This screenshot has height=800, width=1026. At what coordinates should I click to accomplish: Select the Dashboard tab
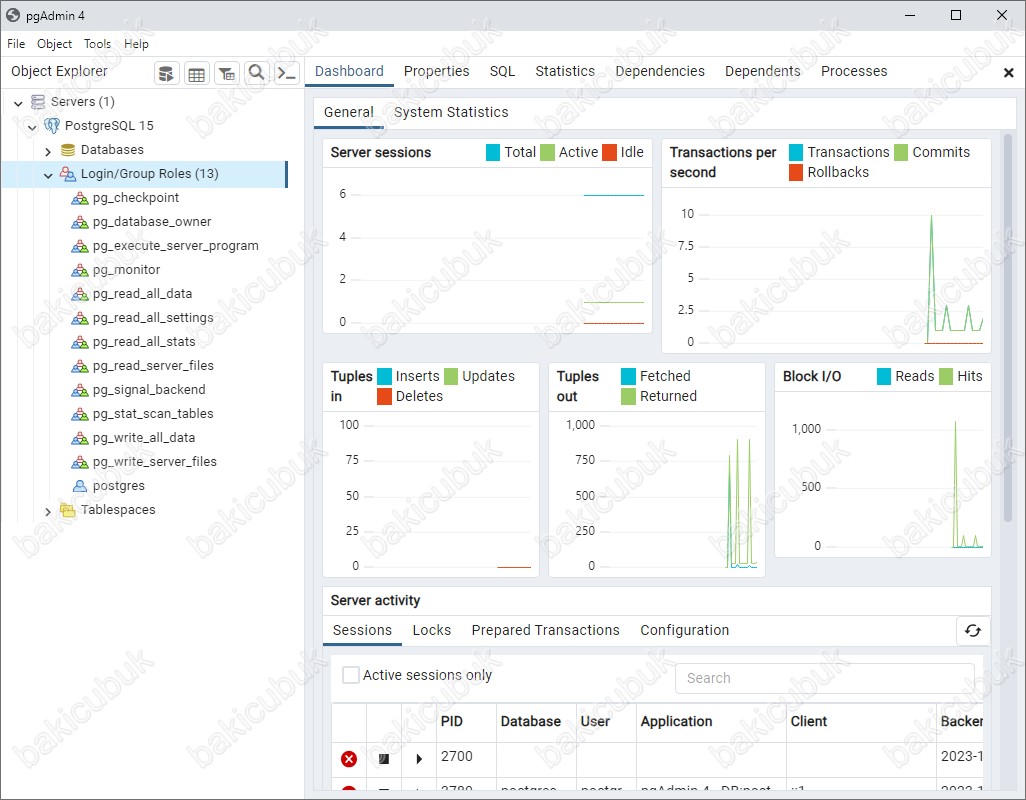point(349,71)
